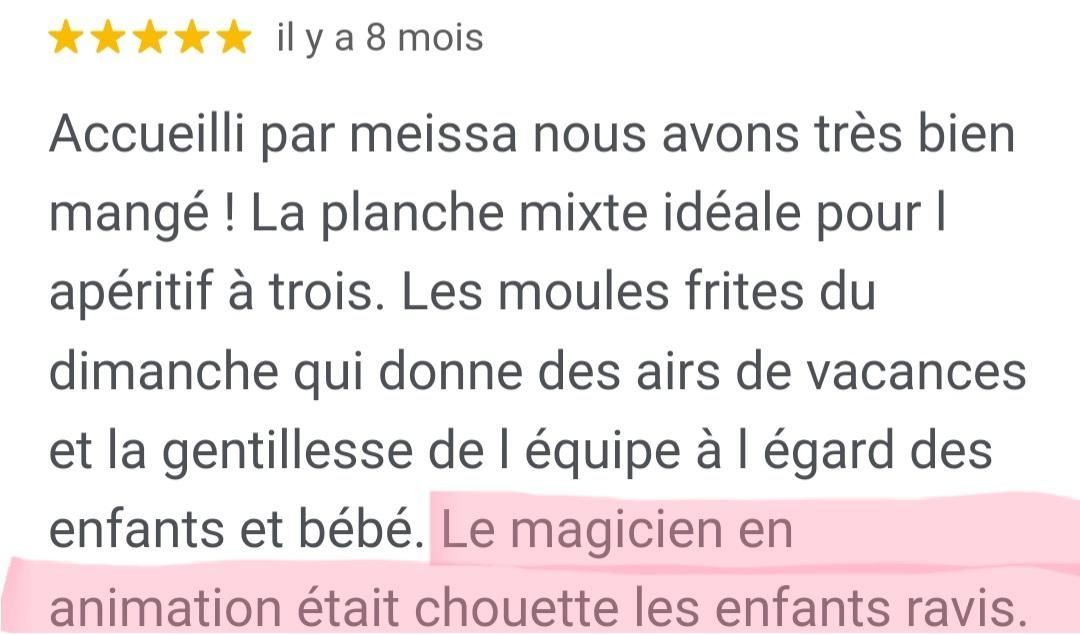This screenshot has height=635, width=1080.
Task: Click the first yellow rating star
Action: pos(65,37)
